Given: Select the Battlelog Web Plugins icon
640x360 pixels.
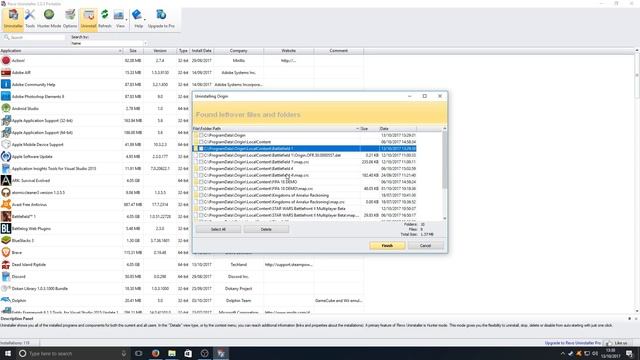Looking at the screenshot, I should (x=6, y=229).
